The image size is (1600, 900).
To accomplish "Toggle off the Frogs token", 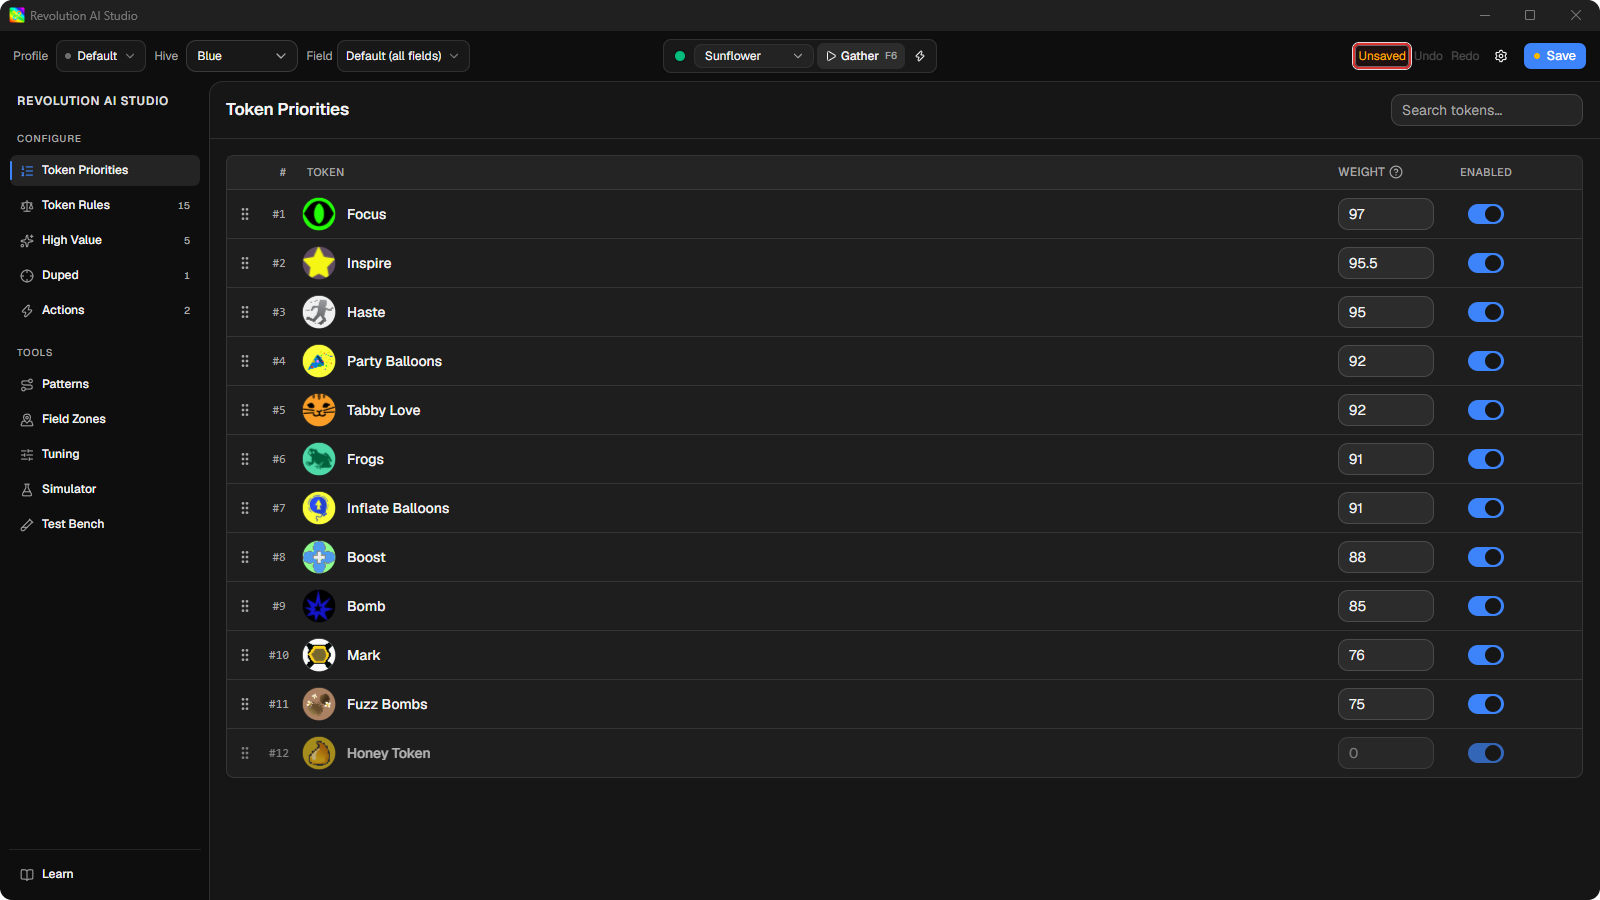I will (1486, 459).
